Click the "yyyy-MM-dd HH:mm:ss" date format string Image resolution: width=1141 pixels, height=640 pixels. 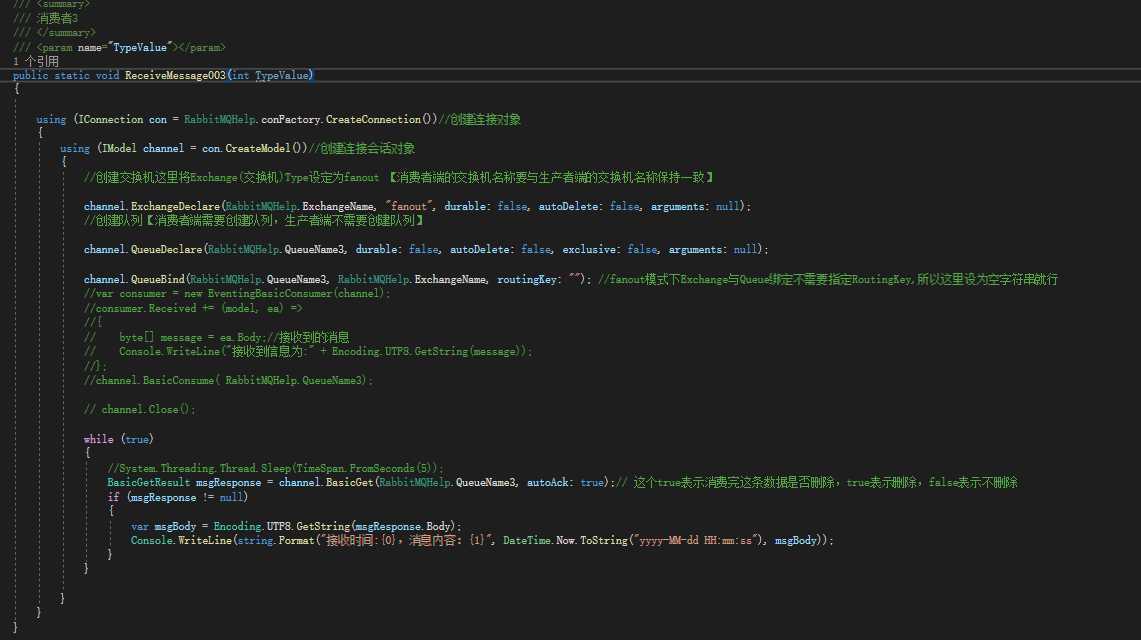(x=695, y=540)
